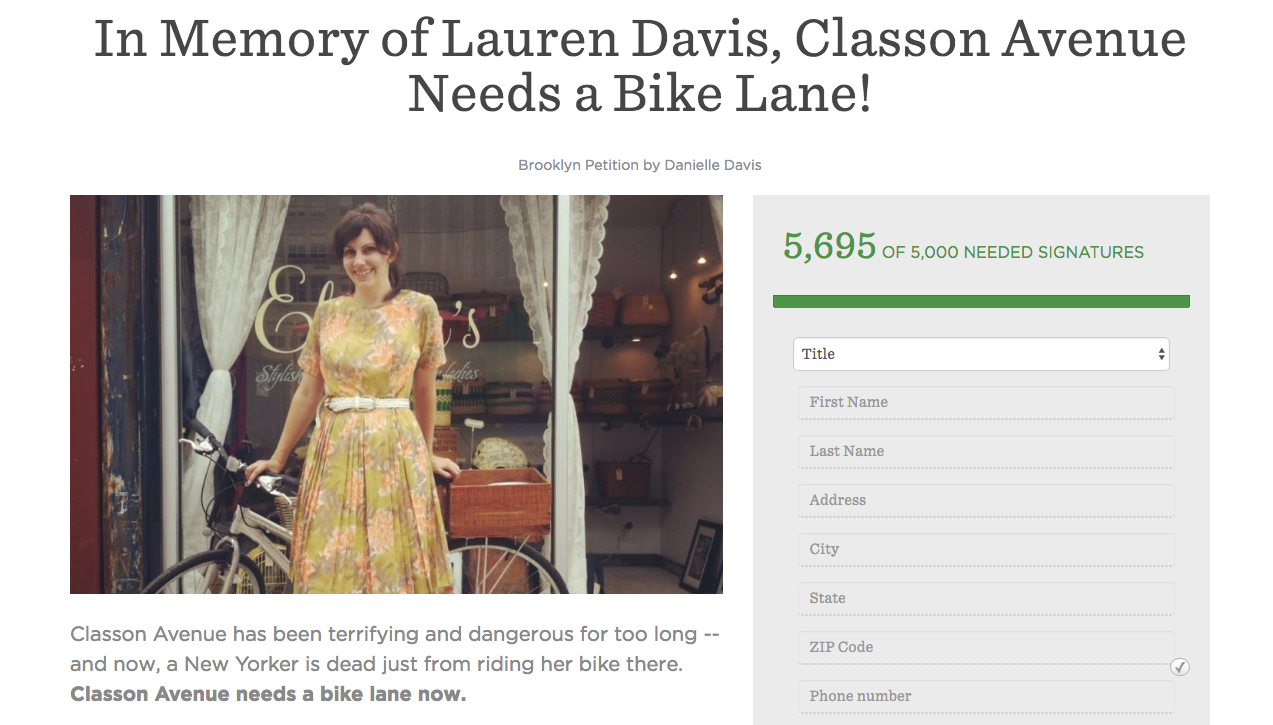This screenshot has width=1273, height=725.
Task: Focus the First Name field
Action: pos(985,403)
